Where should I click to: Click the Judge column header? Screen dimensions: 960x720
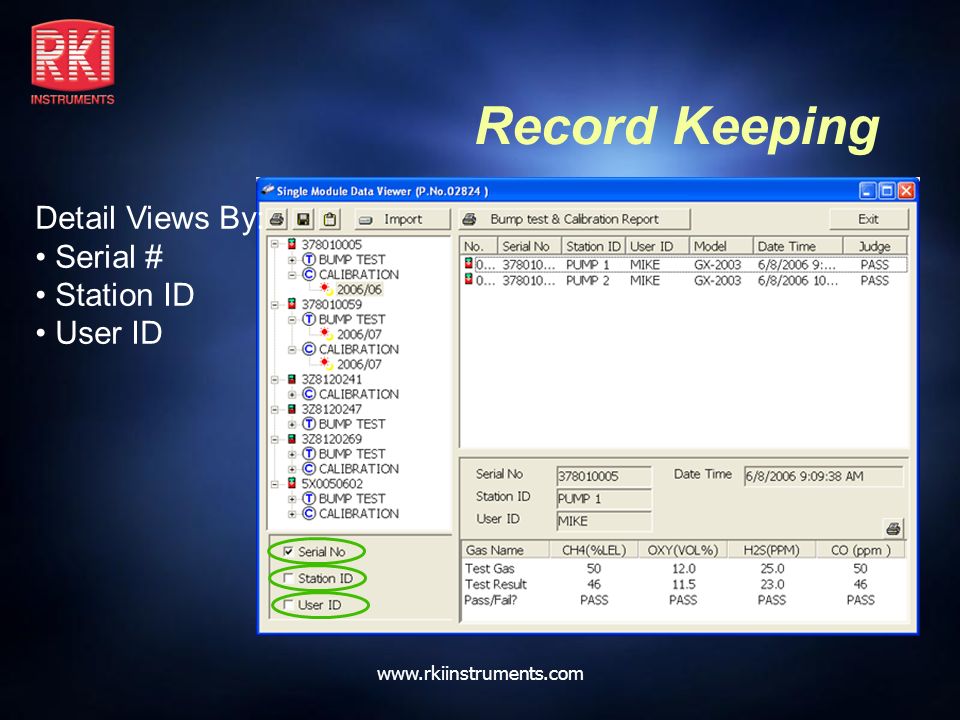click(875, 246)
